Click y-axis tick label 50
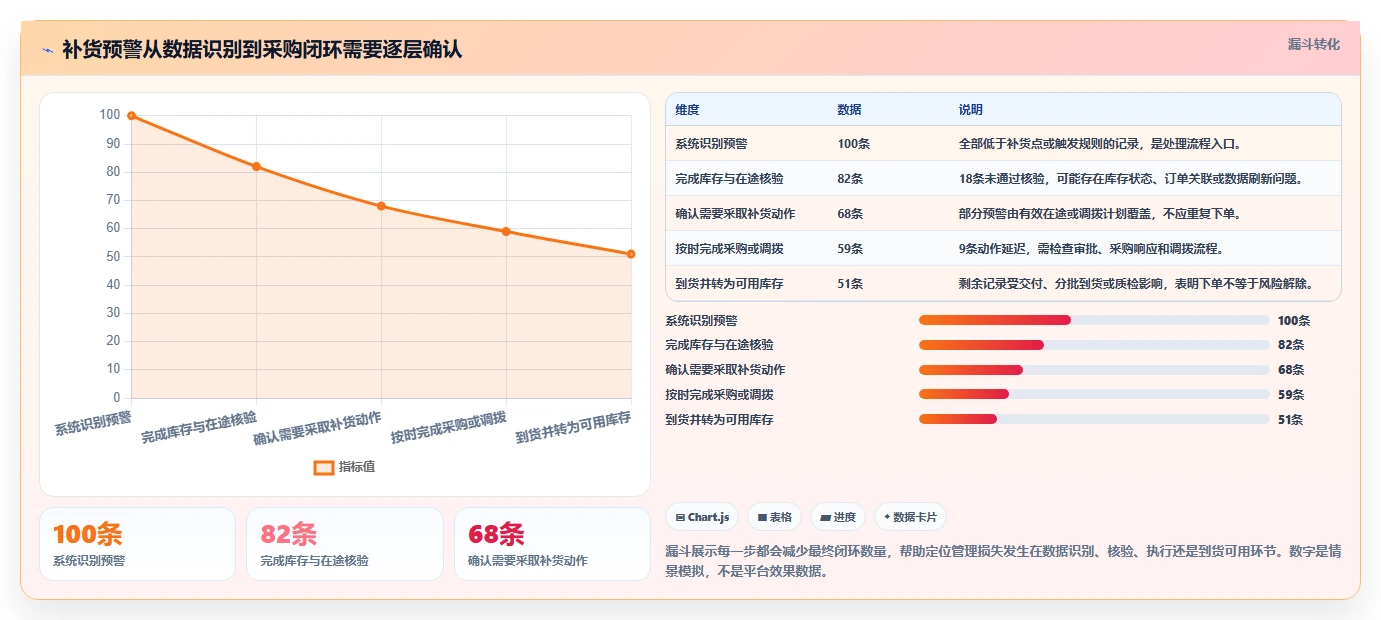Viewport: 1381px width, 620px height. [113, 257]
